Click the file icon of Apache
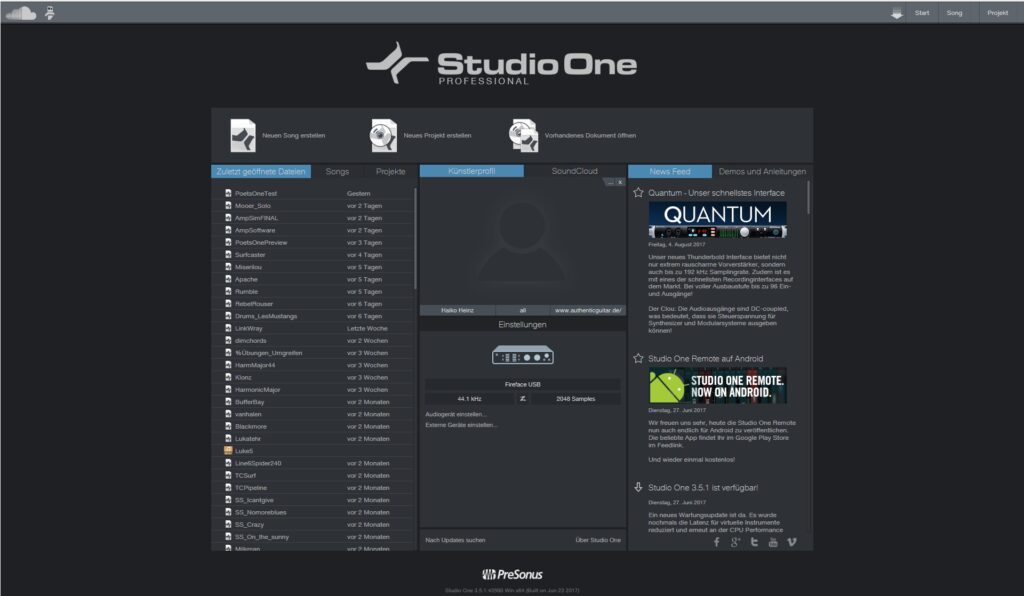The image size is (1024, 596). click(x=228, y=279)
